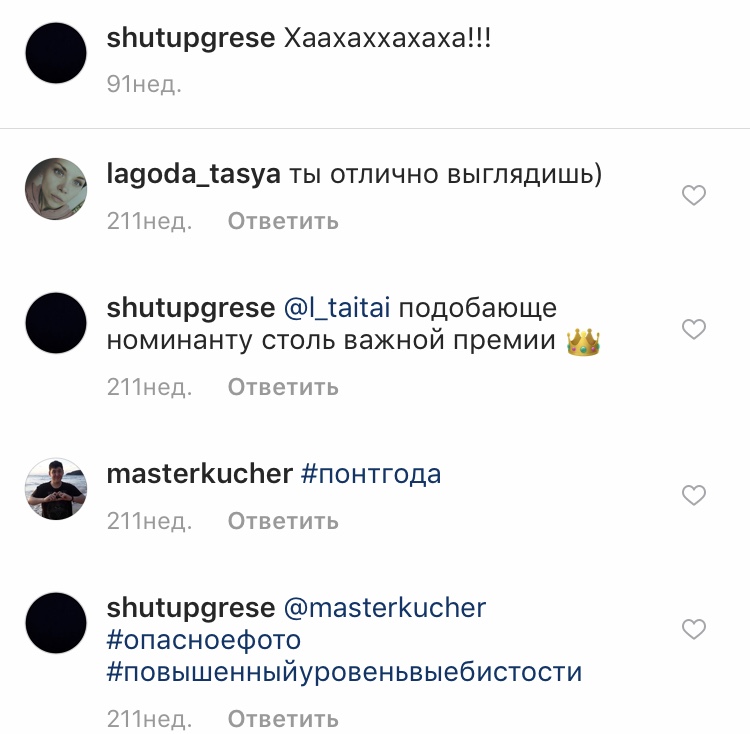Screen dimensions: 750x734
Task: Tap shutupgrese's avatar beside the @l_taitai reply
Action: click(56, 323)
